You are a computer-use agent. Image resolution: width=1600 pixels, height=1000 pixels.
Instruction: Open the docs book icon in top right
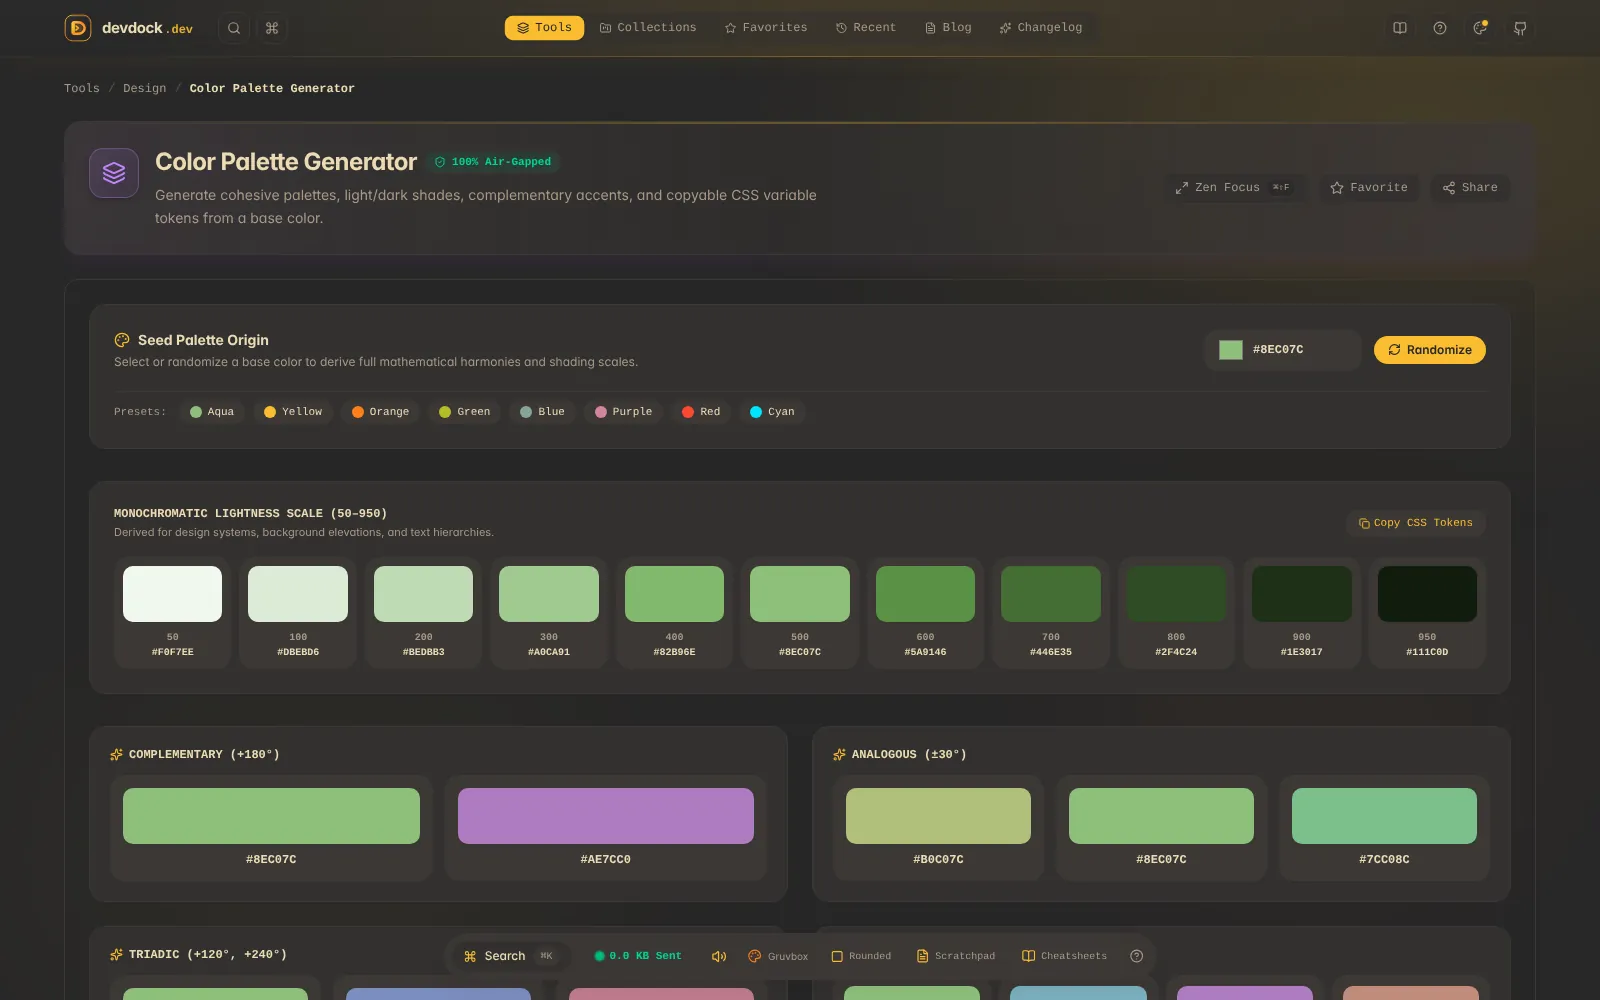pyautogui.click(x=1400, y=28)
